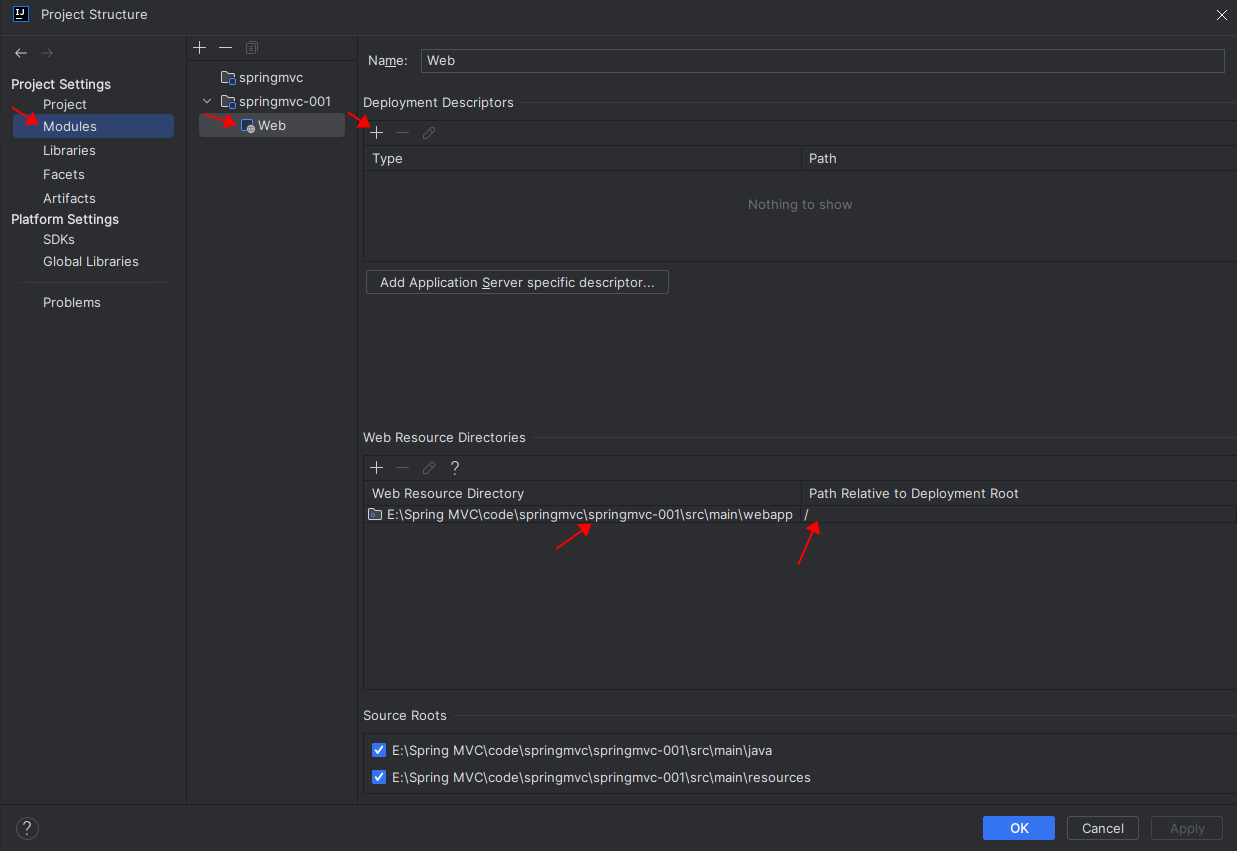Click the Name input field
The image size is (1237, 851).
point(822,60)
